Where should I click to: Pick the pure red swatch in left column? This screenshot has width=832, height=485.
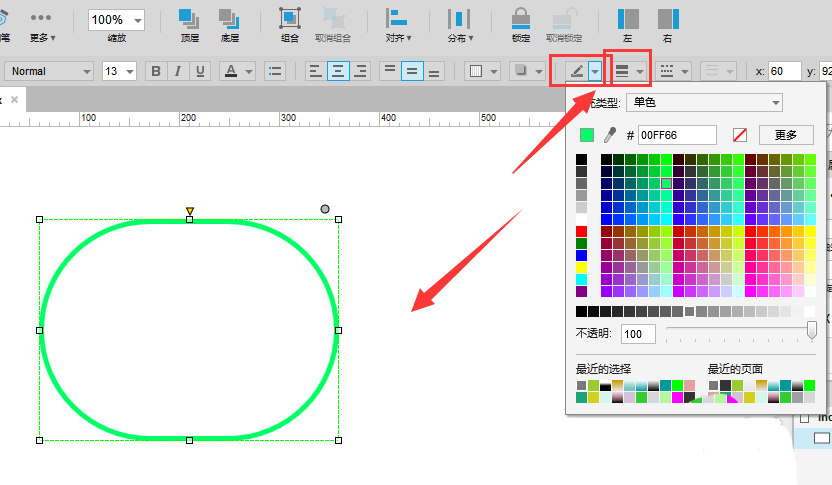[x=582, y=231]
